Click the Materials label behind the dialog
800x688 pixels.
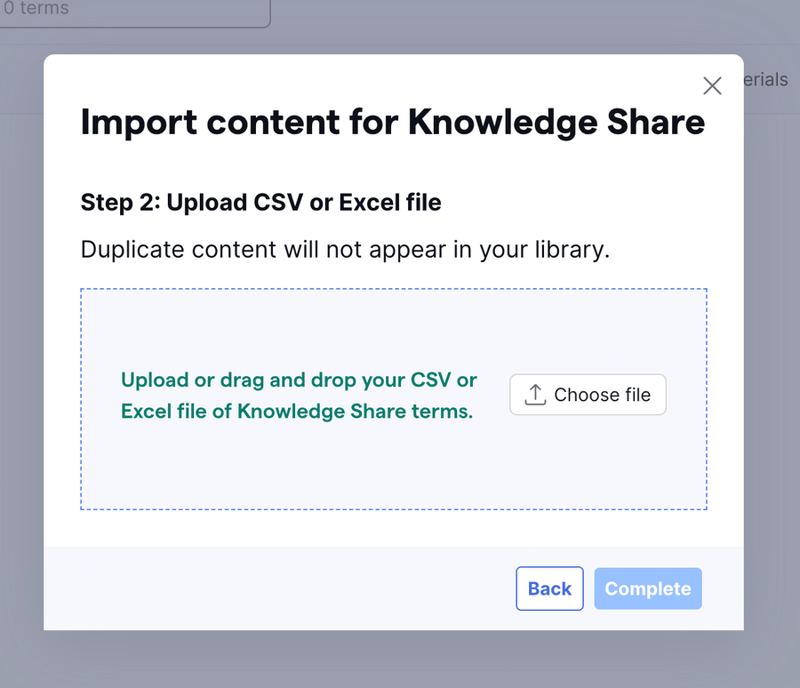(765, 80)
